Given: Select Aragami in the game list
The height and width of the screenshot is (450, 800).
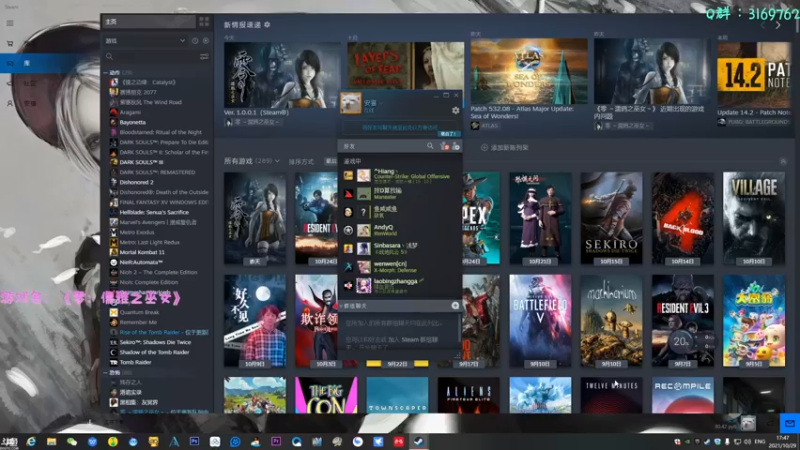Looking at the screenshot, I should point(130,112).
